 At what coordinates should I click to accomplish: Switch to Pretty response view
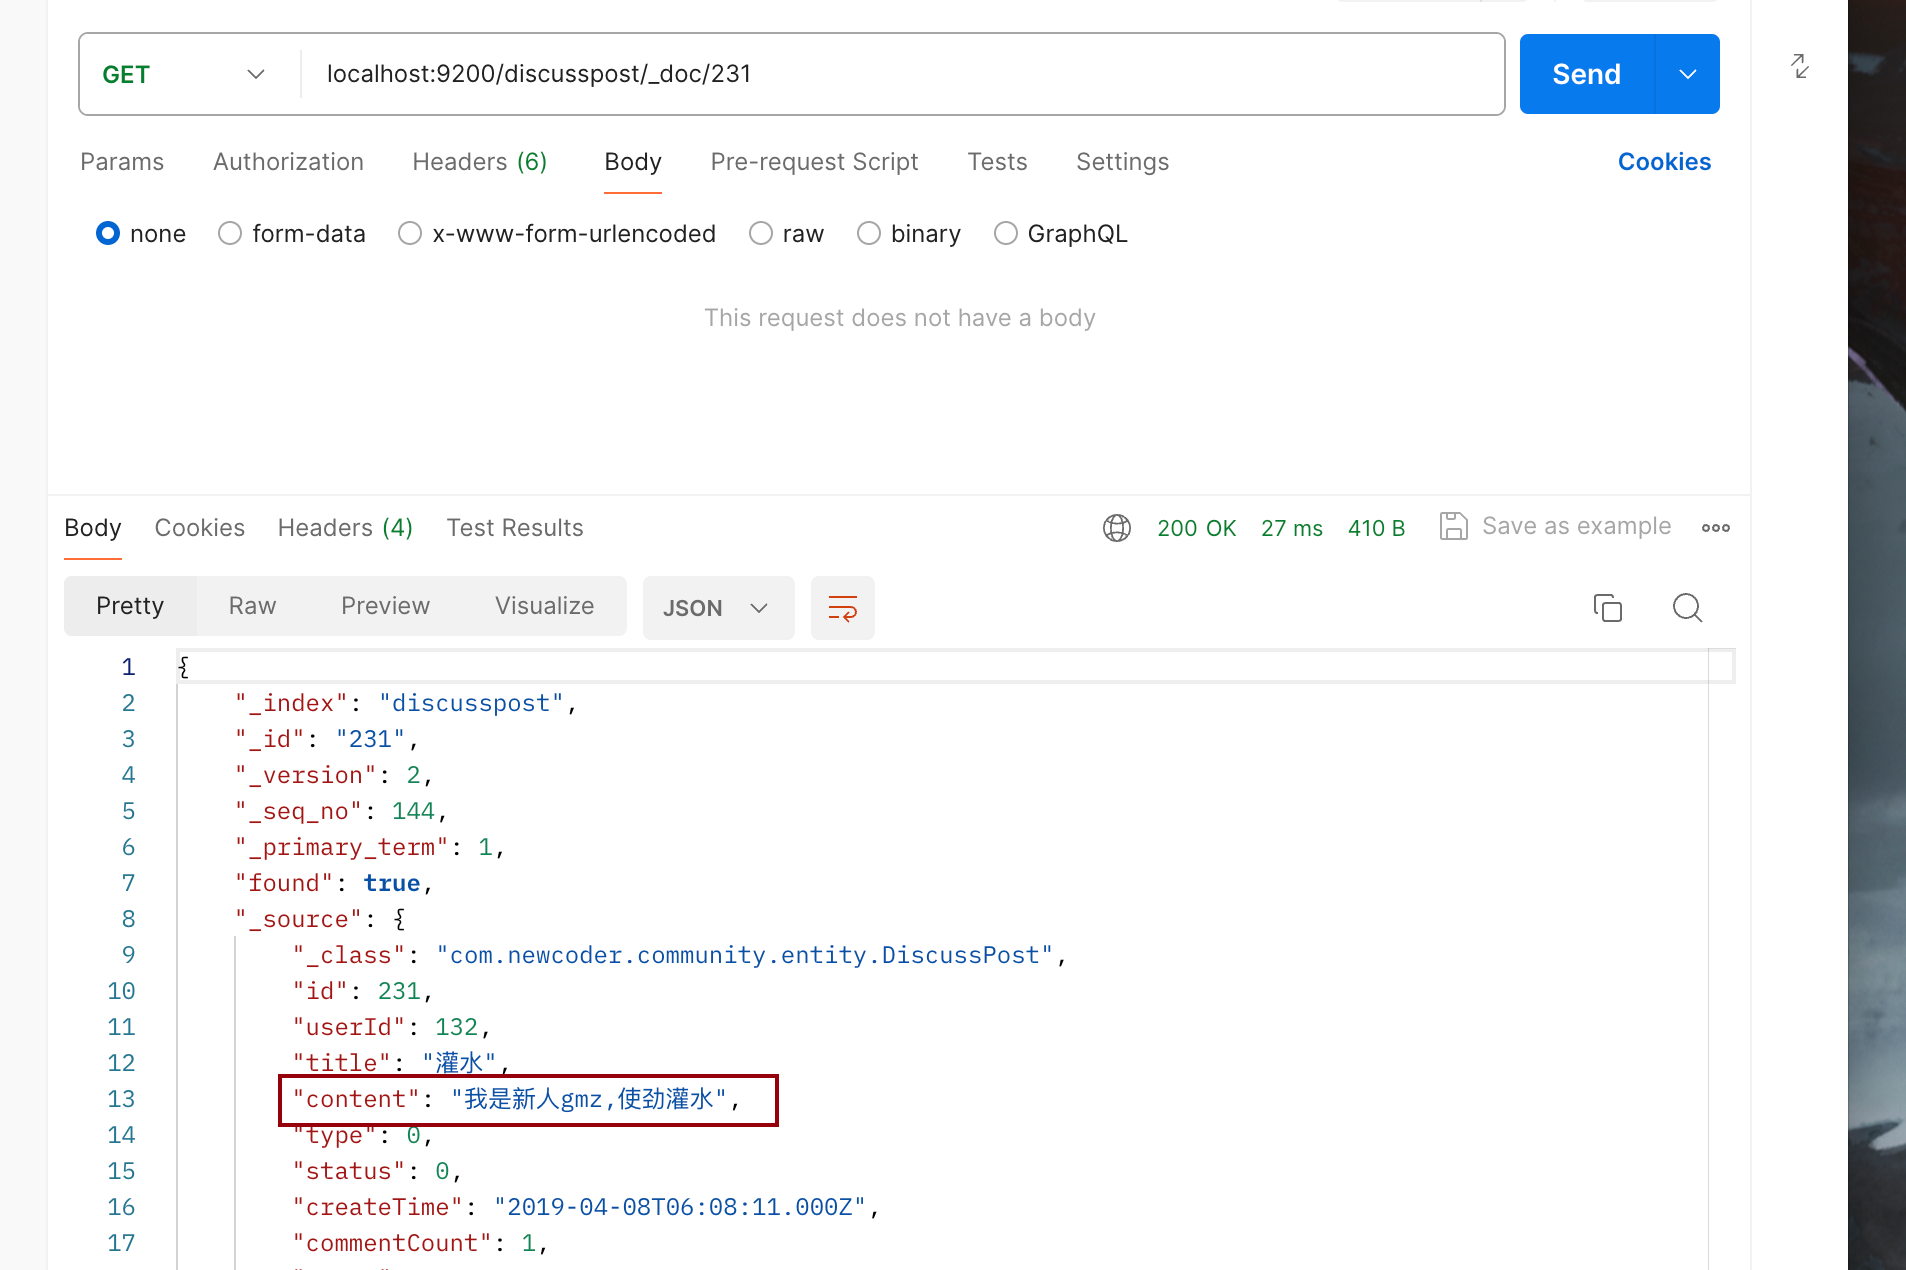pos(130,606)
